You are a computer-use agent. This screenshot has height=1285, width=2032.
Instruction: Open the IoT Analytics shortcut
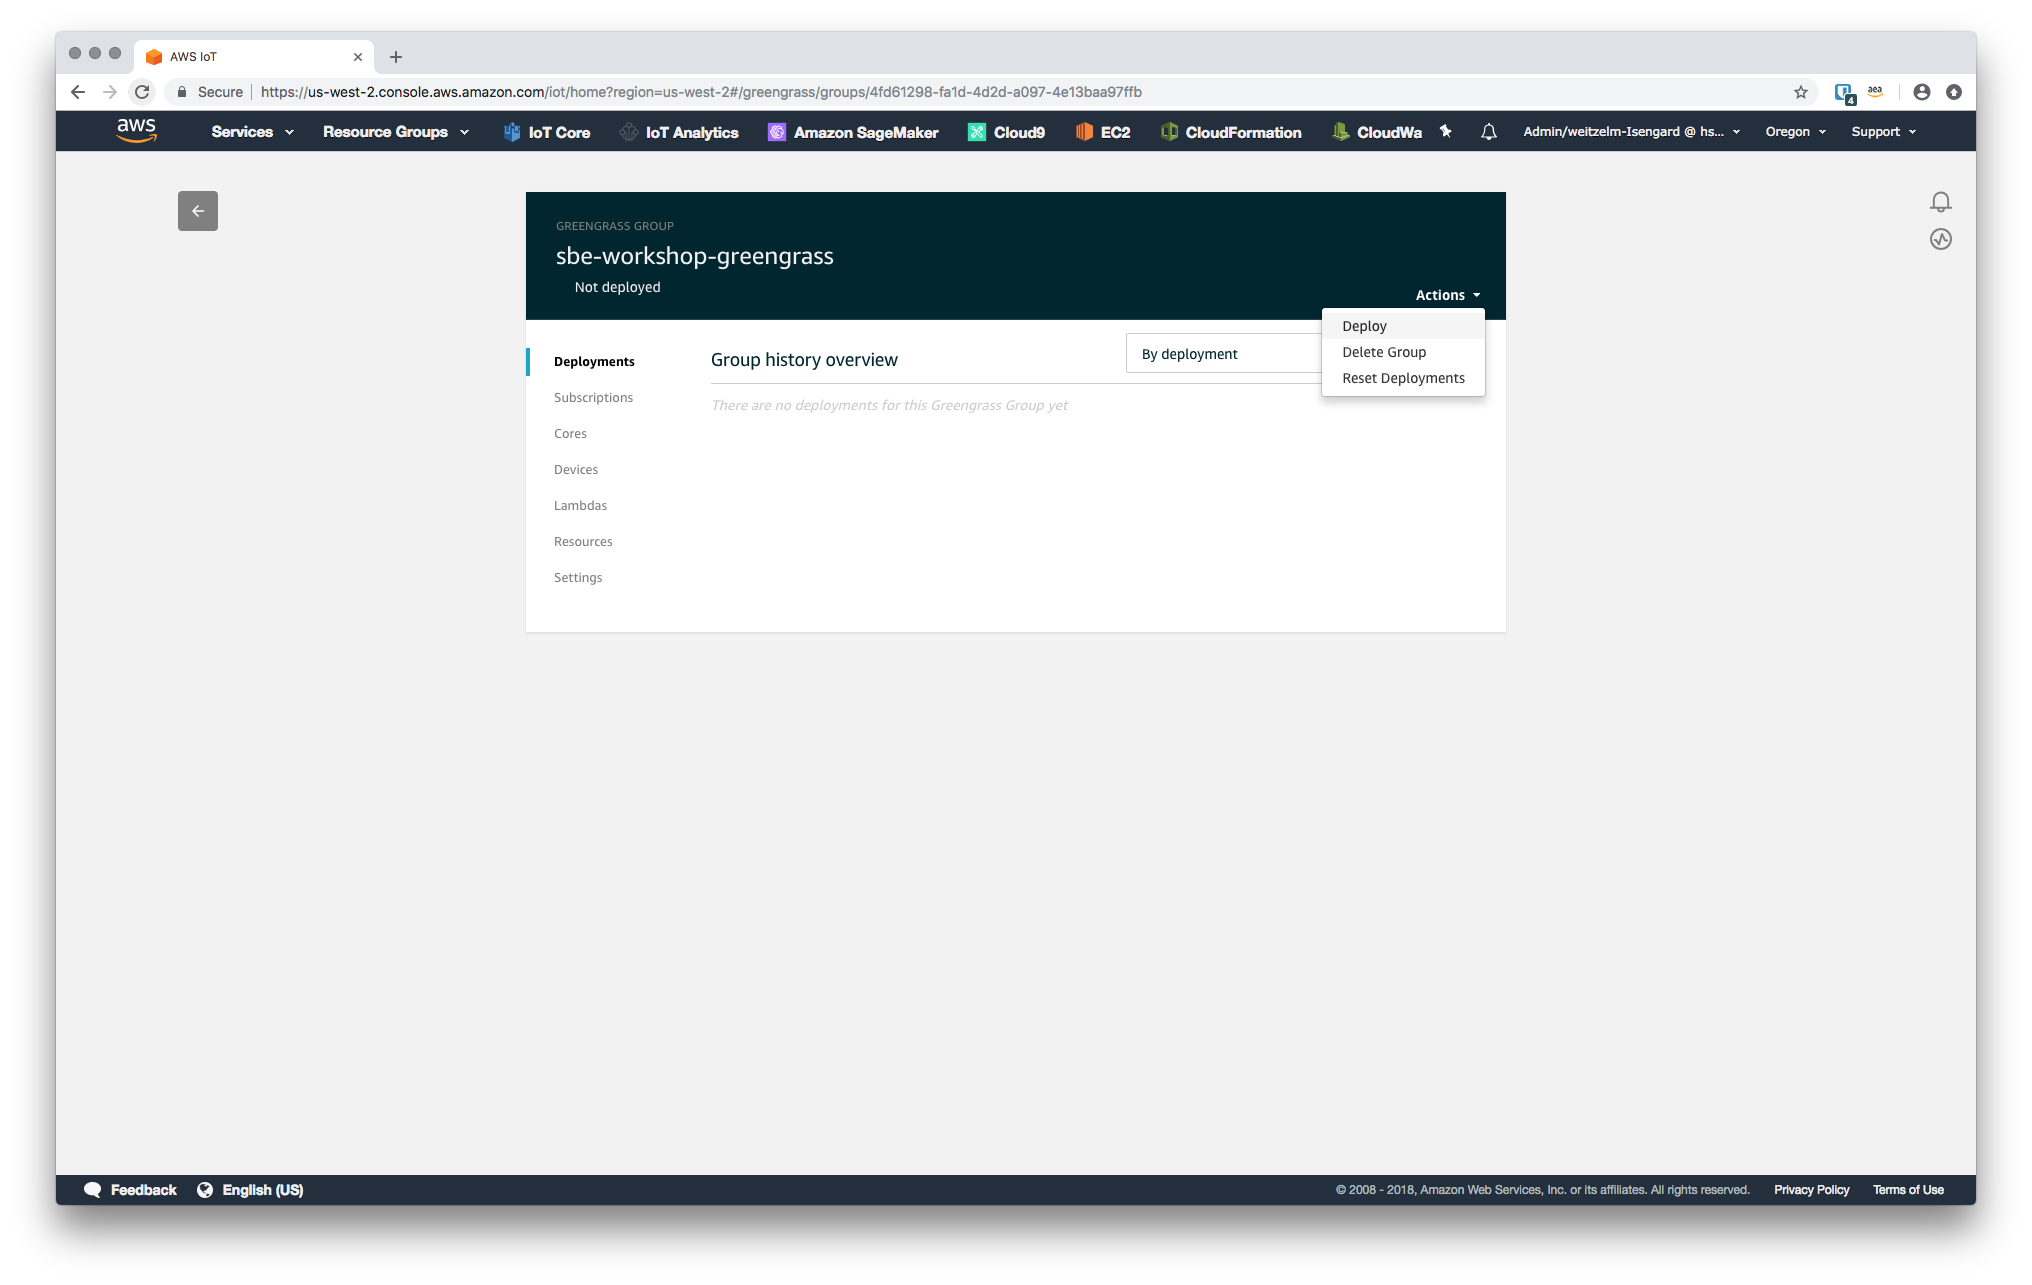[679, 132]
